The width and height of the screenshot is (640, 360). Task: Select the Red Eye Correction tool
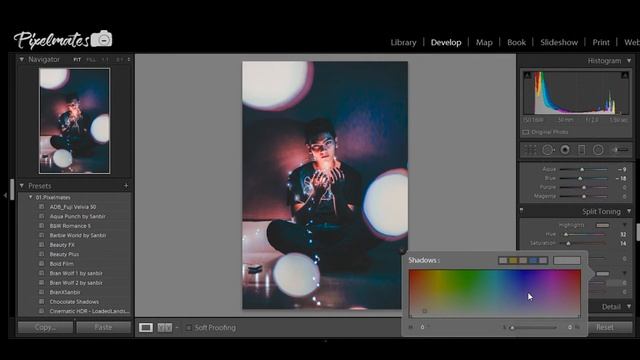tap(565, 150)
